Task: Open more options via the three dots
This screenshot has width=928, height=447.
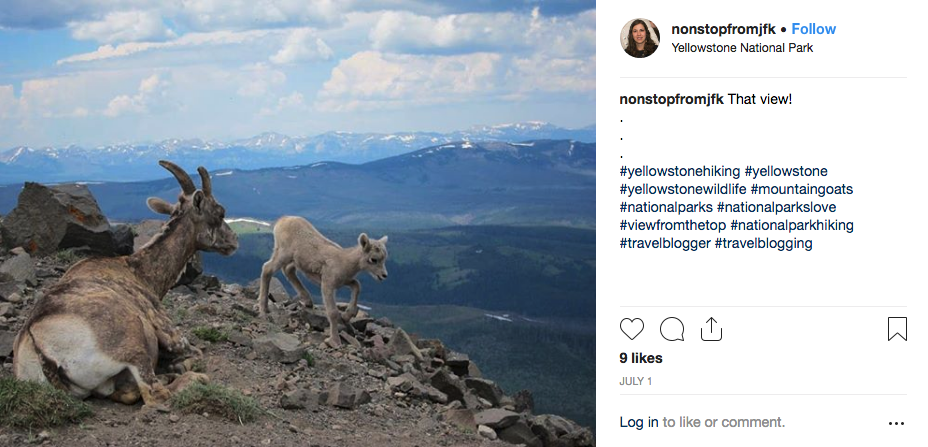Action: pyautogui.click(x=896, y=423)
